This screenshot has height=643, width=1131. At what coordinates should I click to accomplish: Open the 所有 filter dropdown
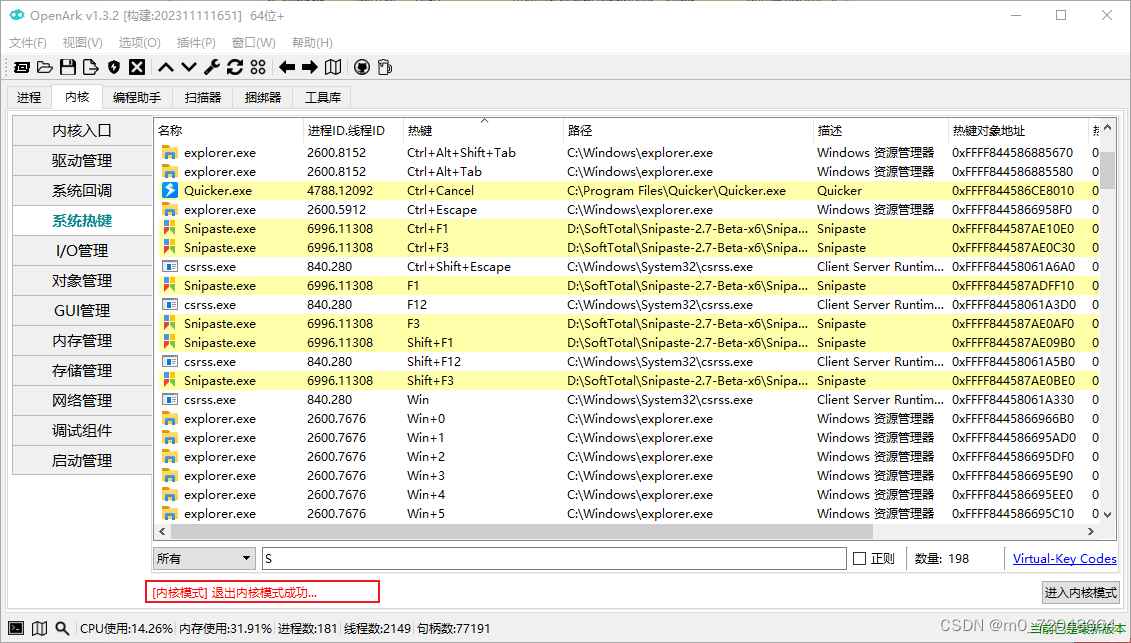205,559
